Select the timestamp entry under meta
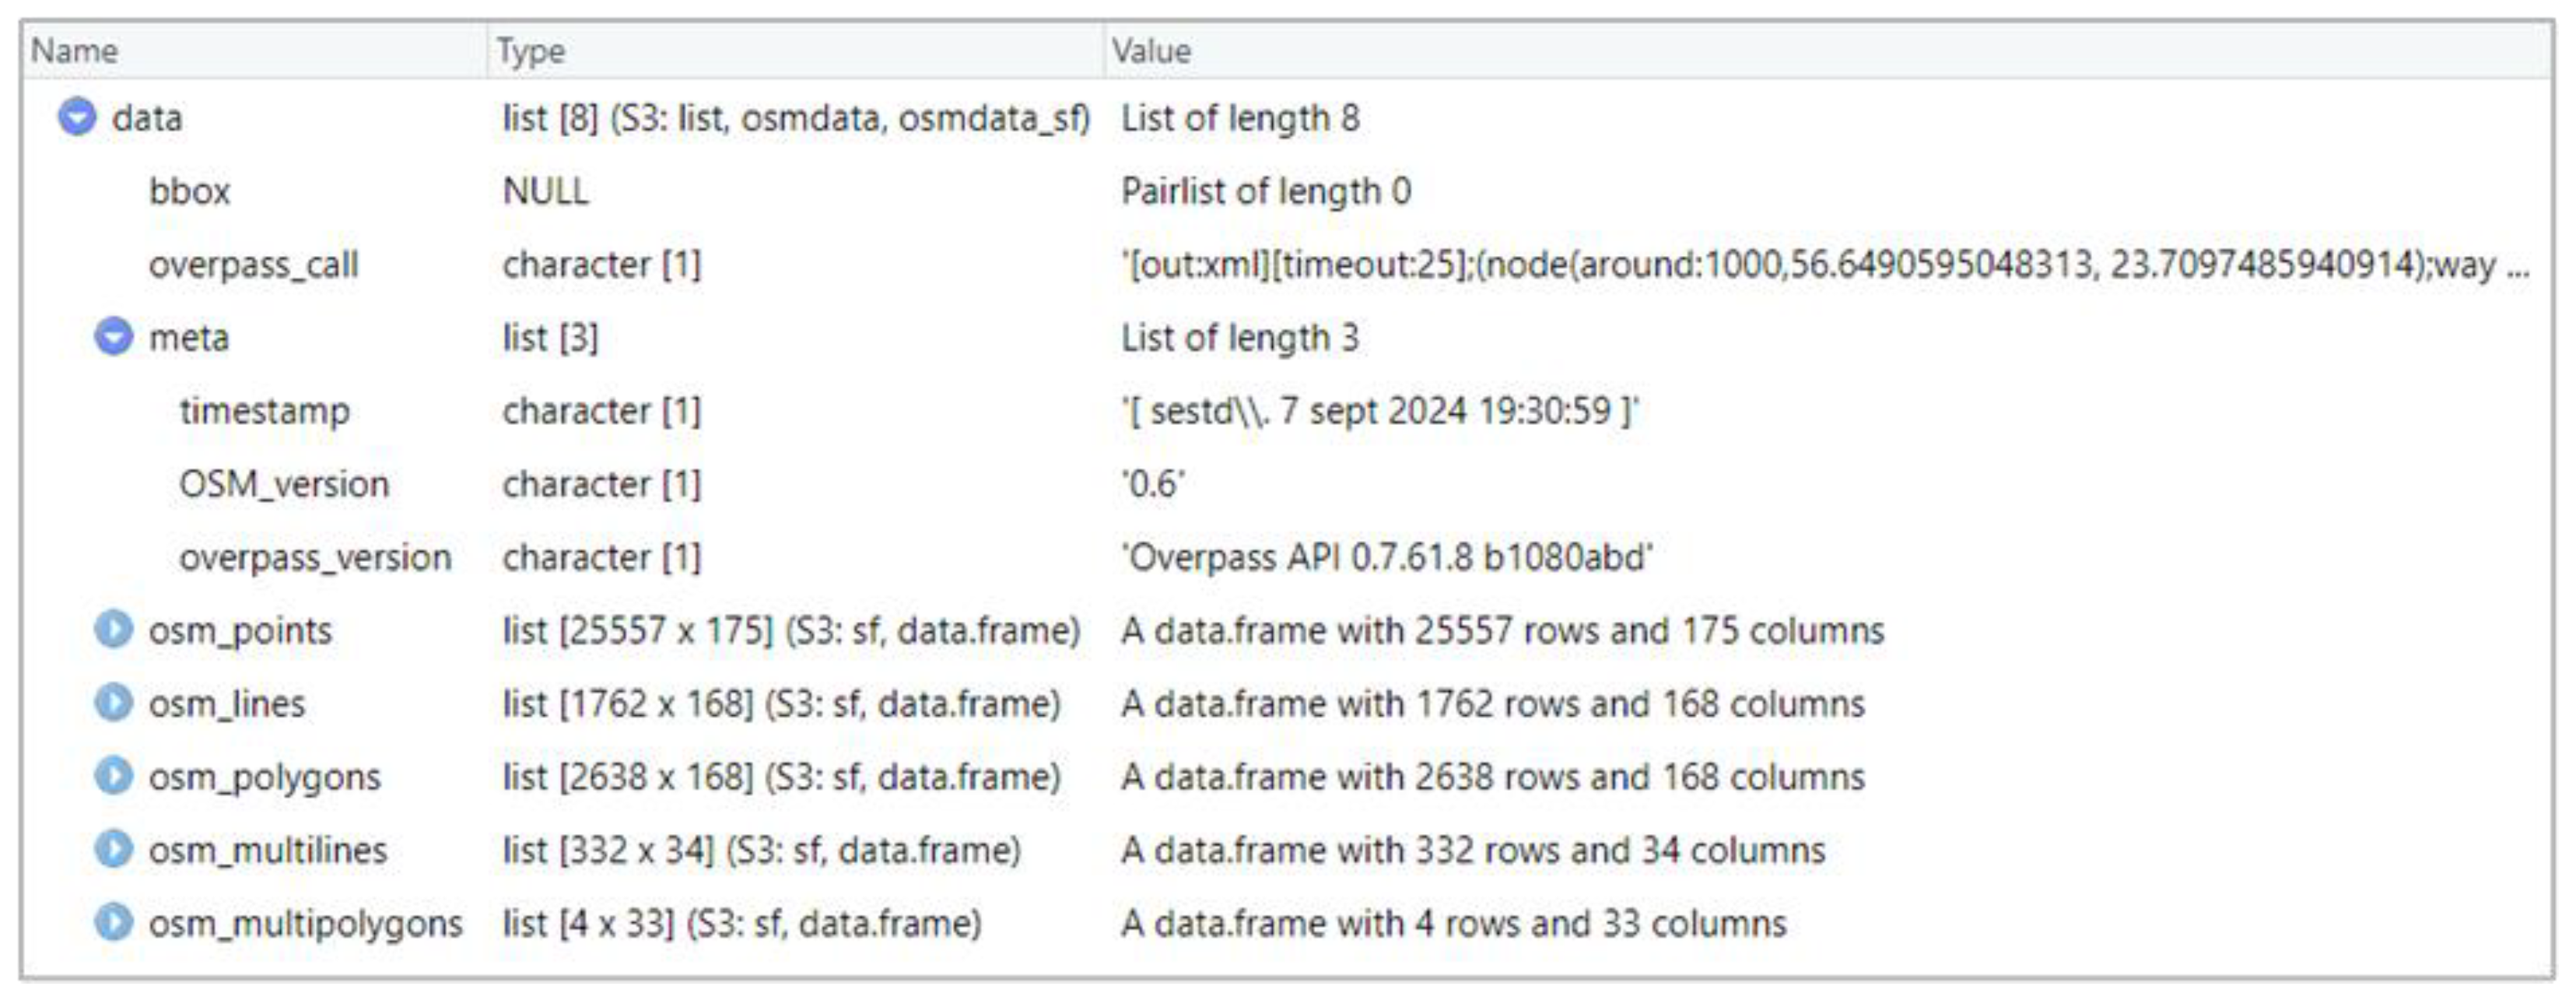2576x1000 pixels. coord(264,411)
